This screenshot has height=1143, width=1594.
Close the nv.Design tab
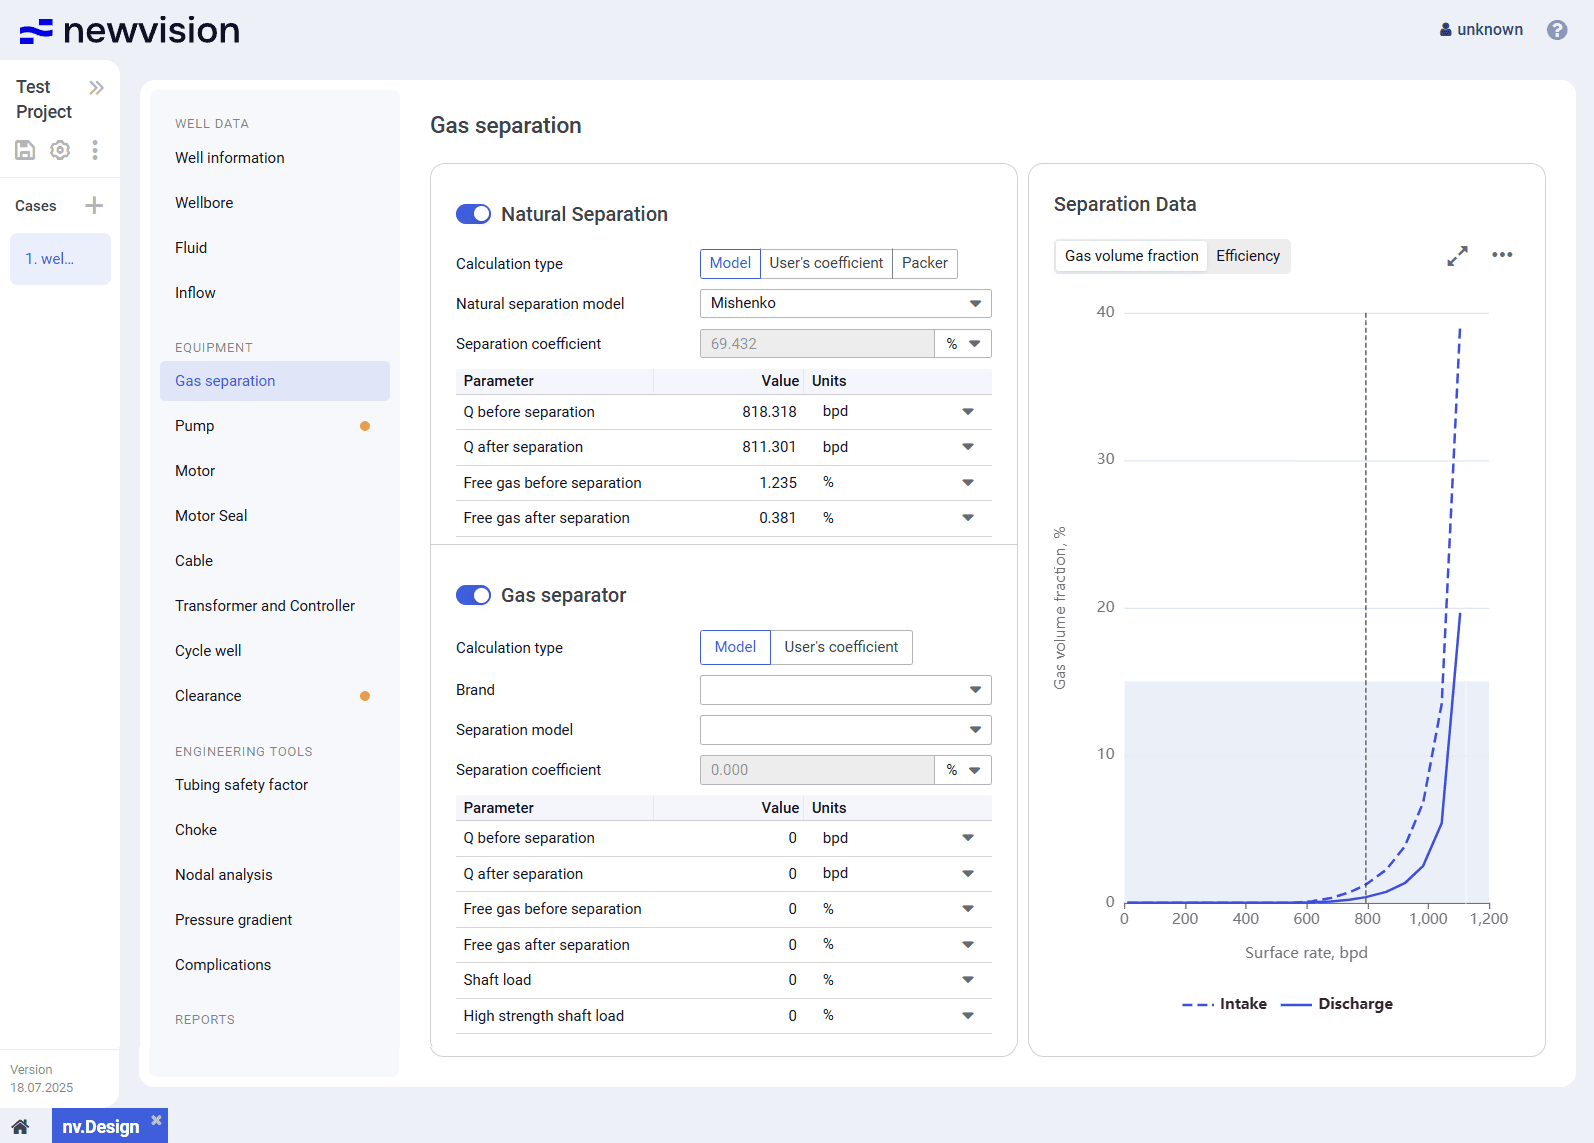(x=156, y=1120)
